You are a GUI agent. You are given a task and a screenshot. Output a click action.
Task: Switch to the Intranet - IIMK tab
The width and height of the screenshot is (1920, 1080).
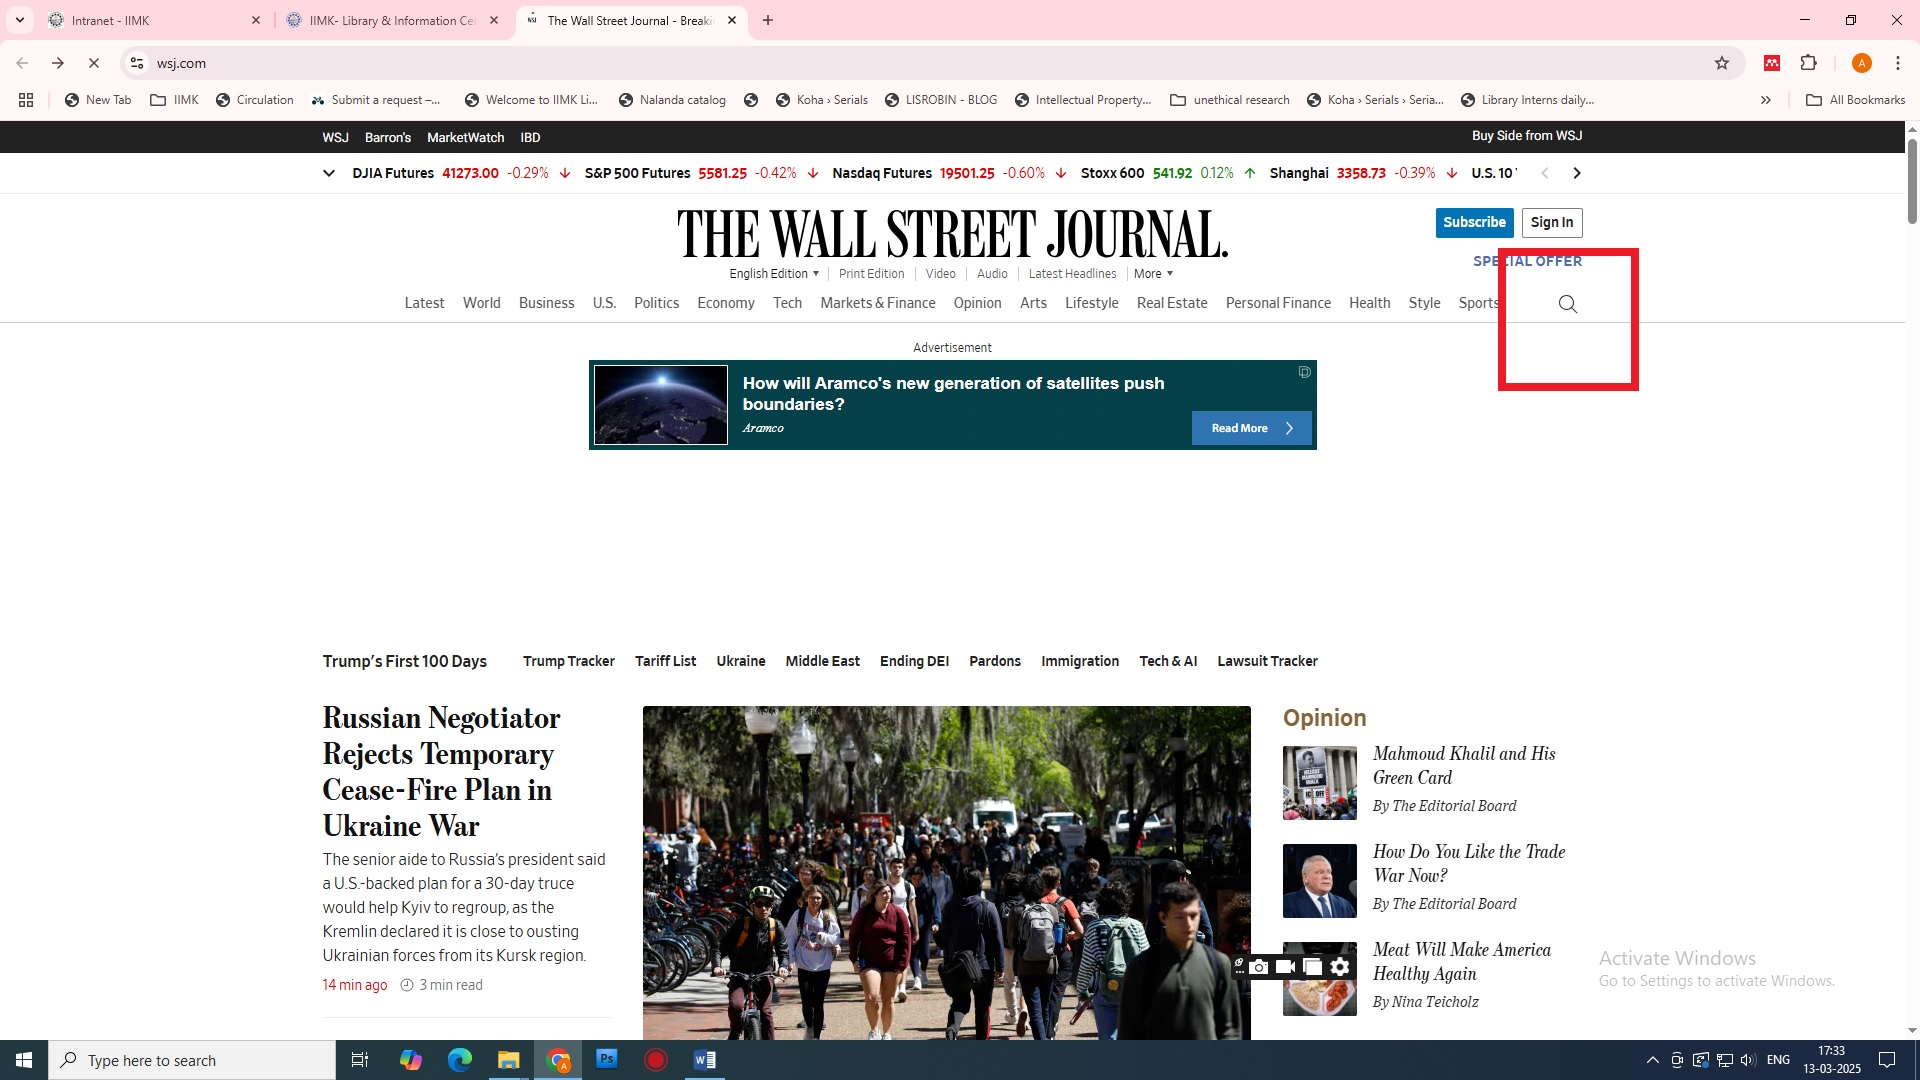coord(150,20)
